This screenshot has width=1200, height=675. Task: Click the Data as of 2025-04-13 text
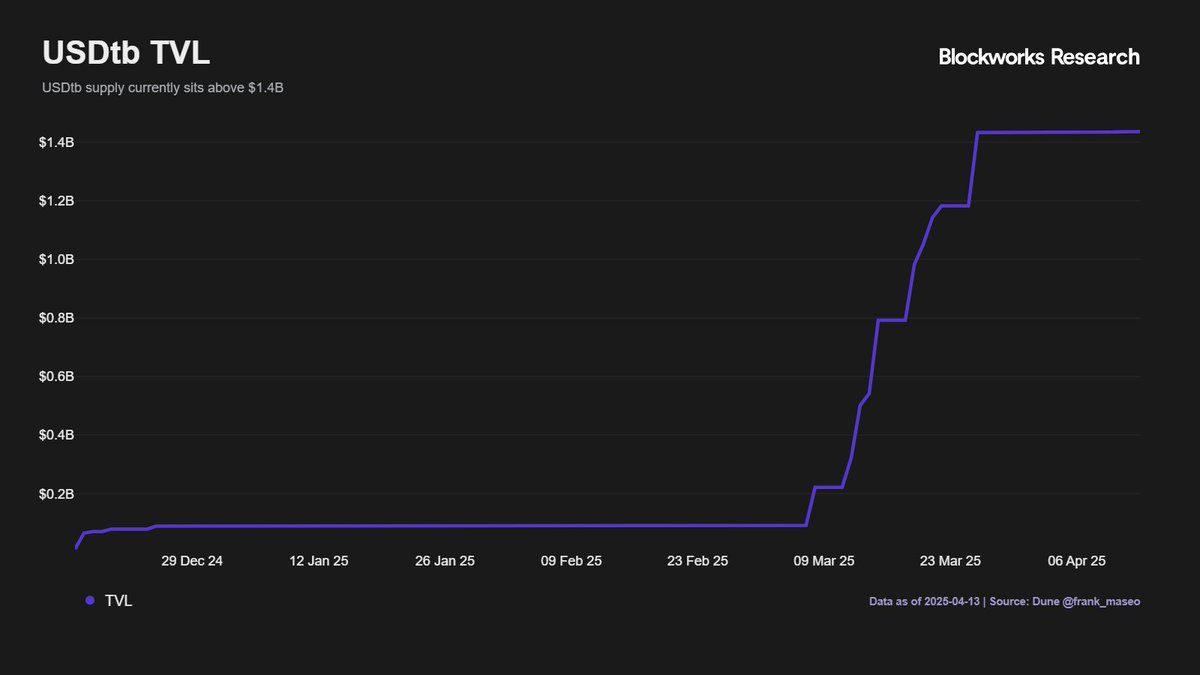(925, 602)
